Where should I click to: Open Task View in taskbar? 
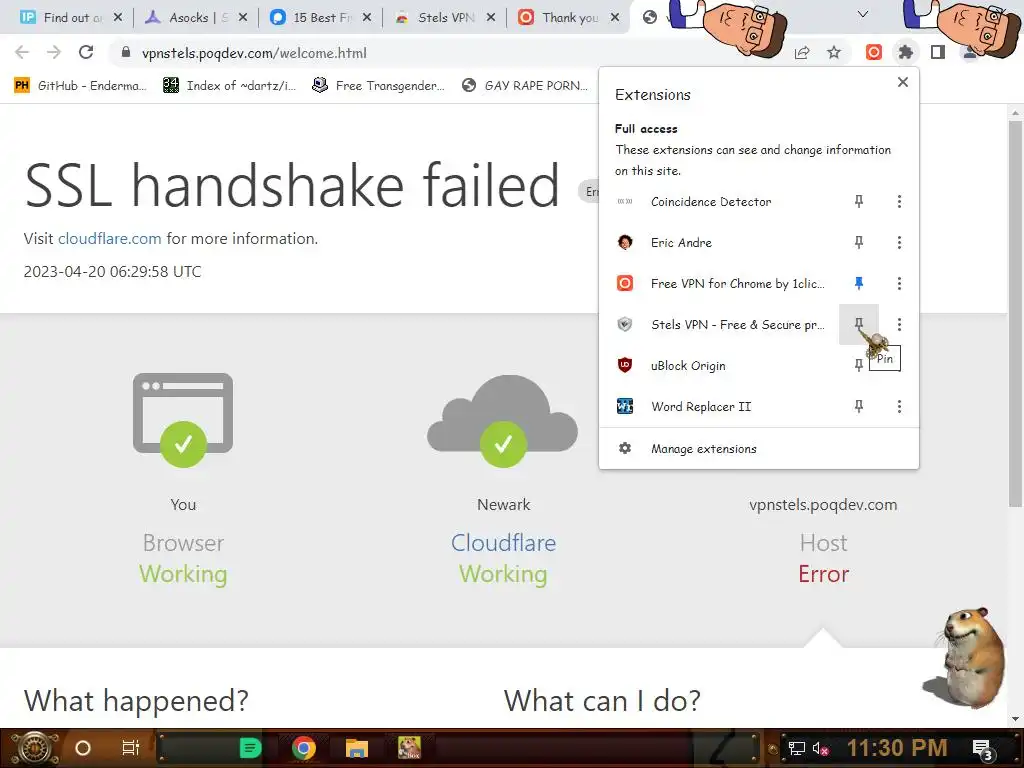(x=131, y=748)
